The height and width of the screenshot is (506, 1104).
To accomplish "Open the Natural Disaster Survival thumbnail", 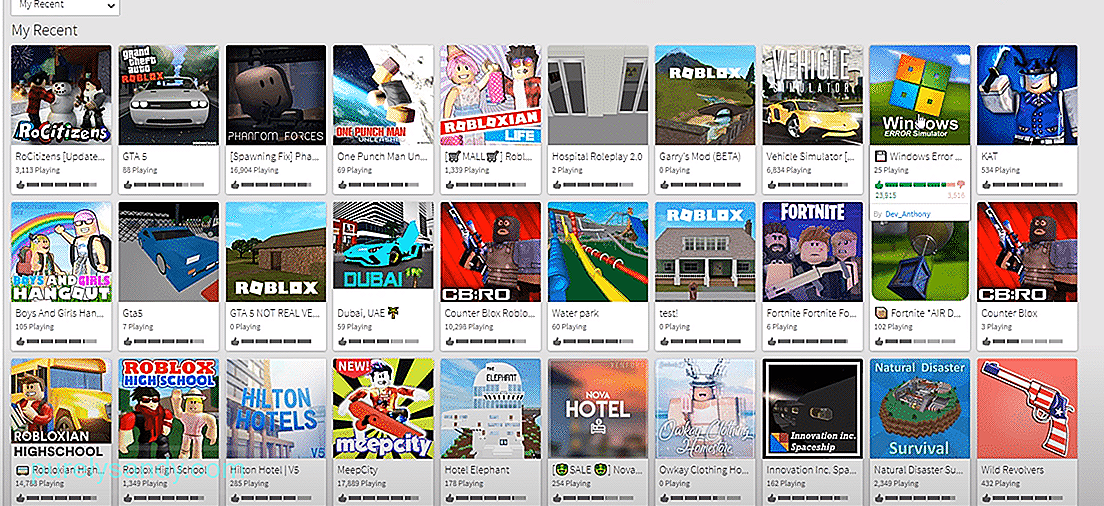I will click(x=920, y=409).
